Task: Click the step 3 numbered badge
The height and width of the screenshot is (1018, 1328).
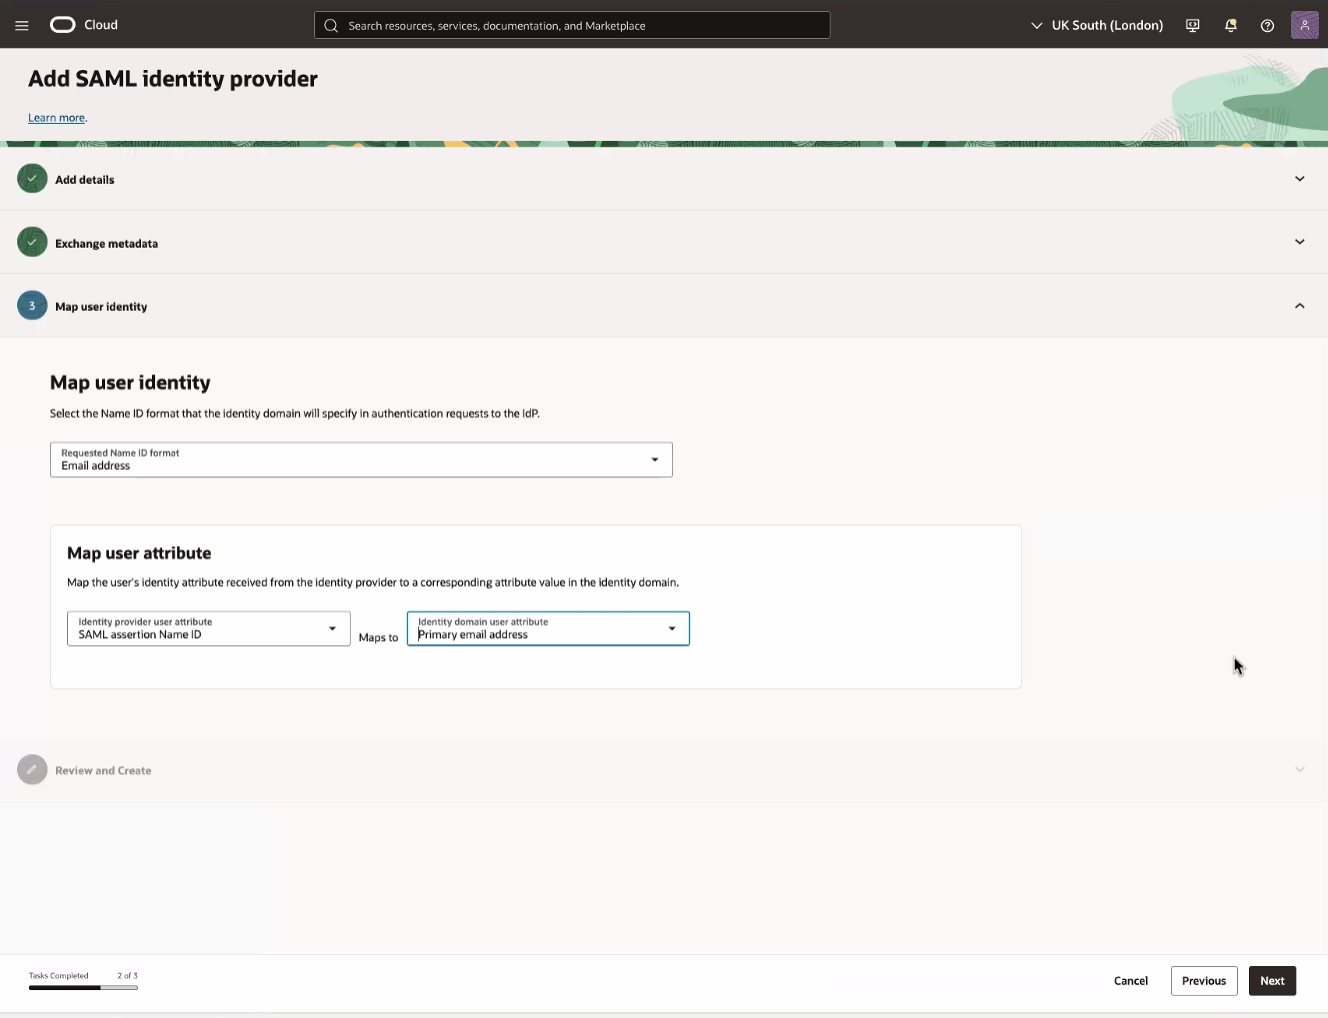Action: click(31, 305)
